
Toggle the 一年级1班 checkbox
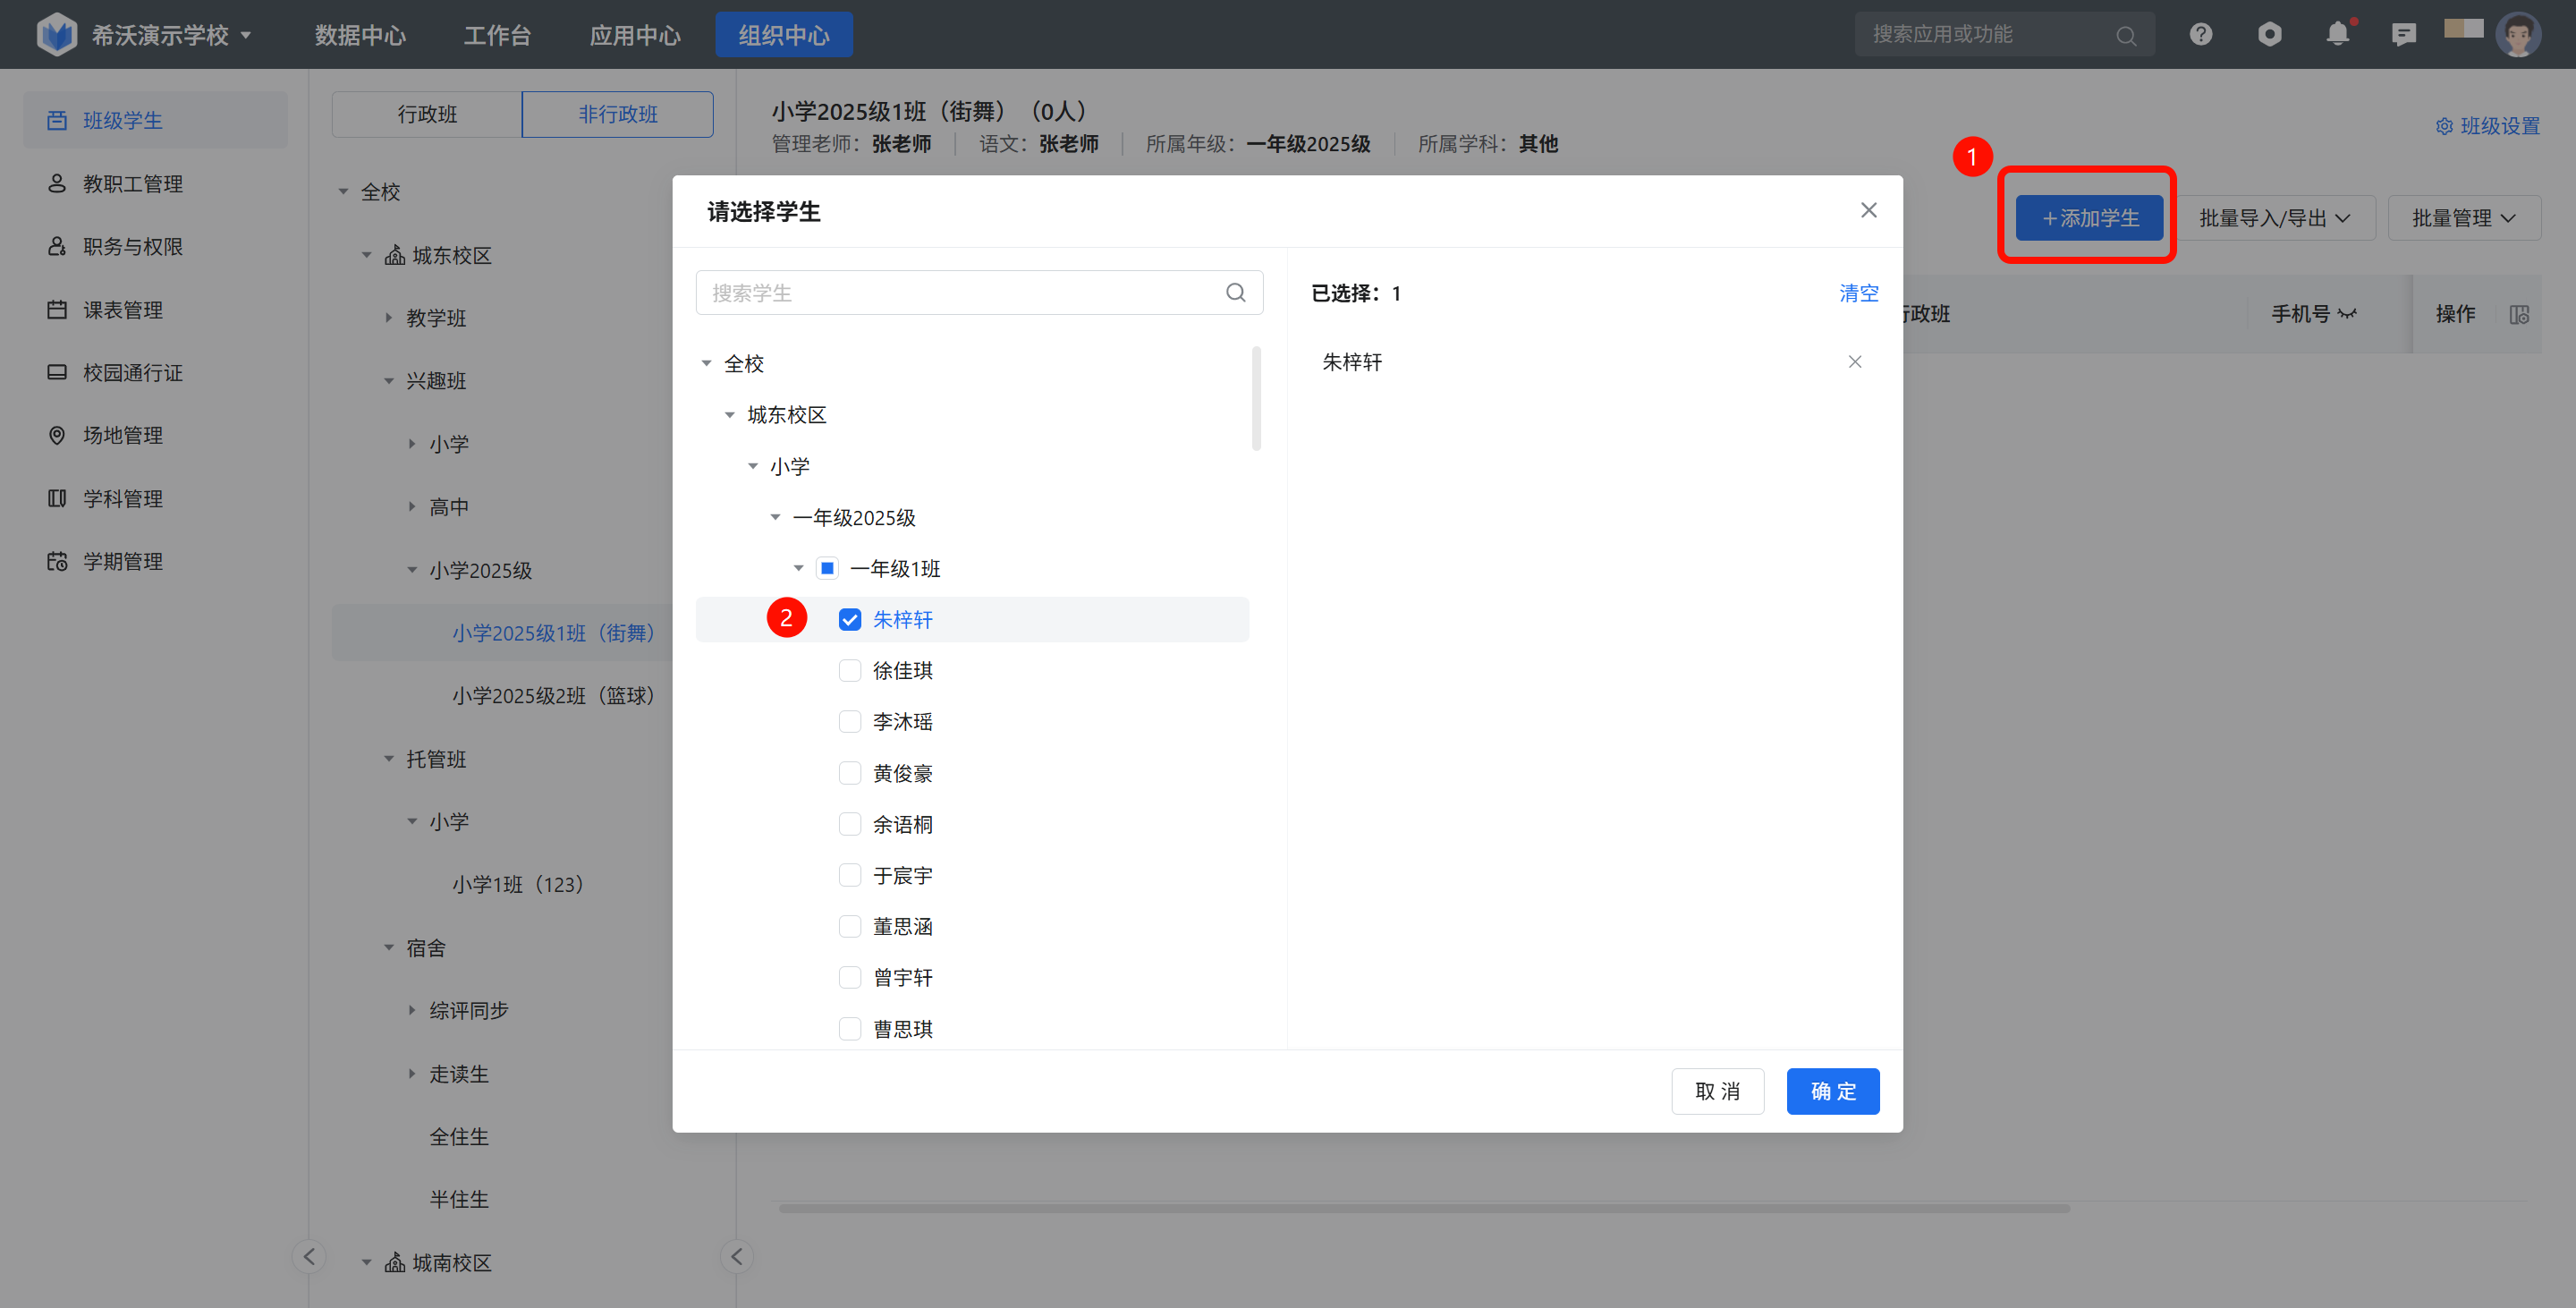pyautogui.click(x=827, y=569)
